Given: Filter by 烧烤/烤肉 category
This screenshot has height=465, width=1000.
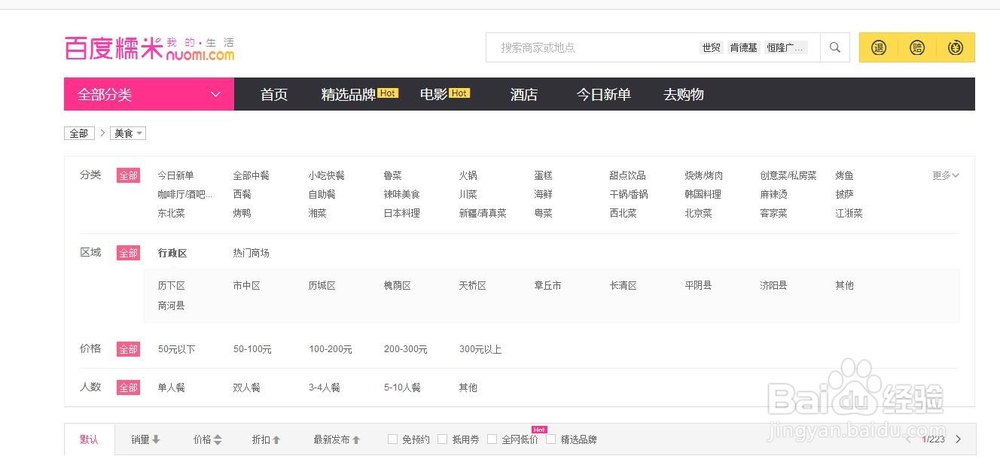Looking at the screenshot, I should pos(704,175).
